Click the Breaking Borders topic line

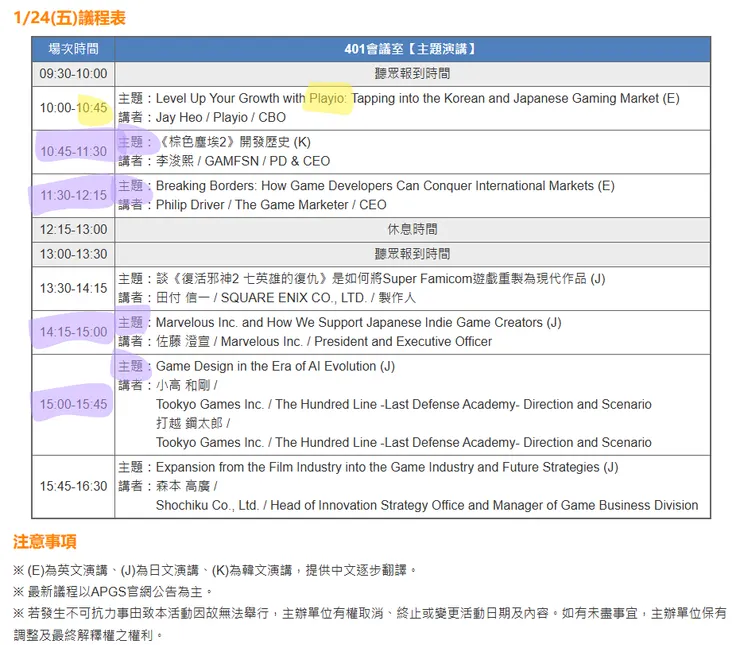pos(366,185)
